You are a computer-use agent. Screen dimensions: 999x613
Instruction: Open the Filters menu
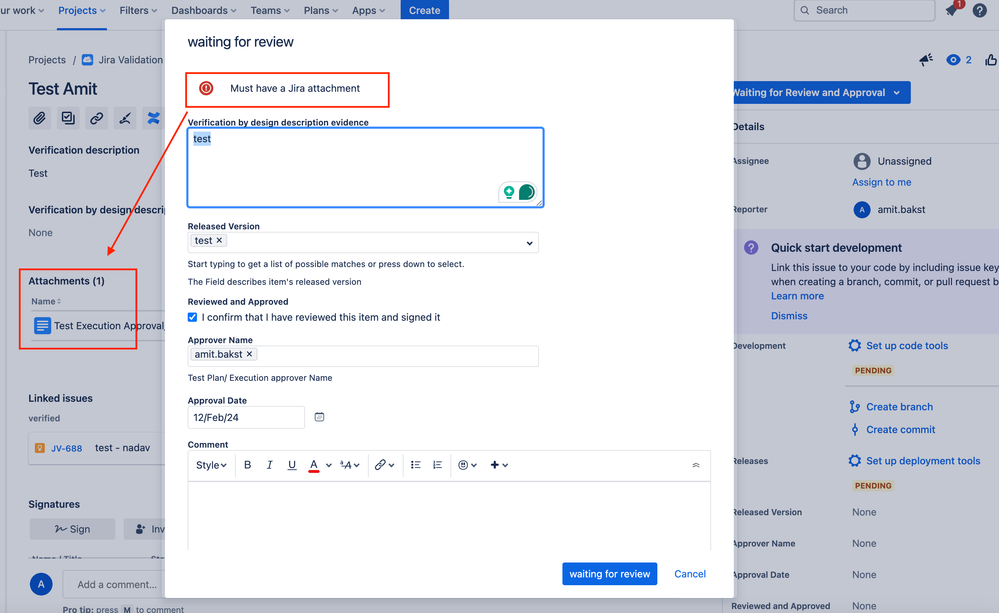[138, 10]
